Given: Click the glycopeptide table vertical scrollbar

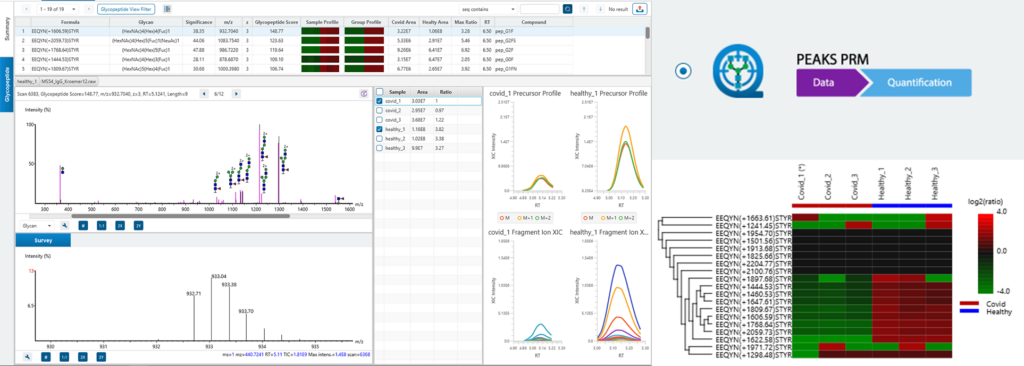Looking at the screenshot, I should 647,33.
